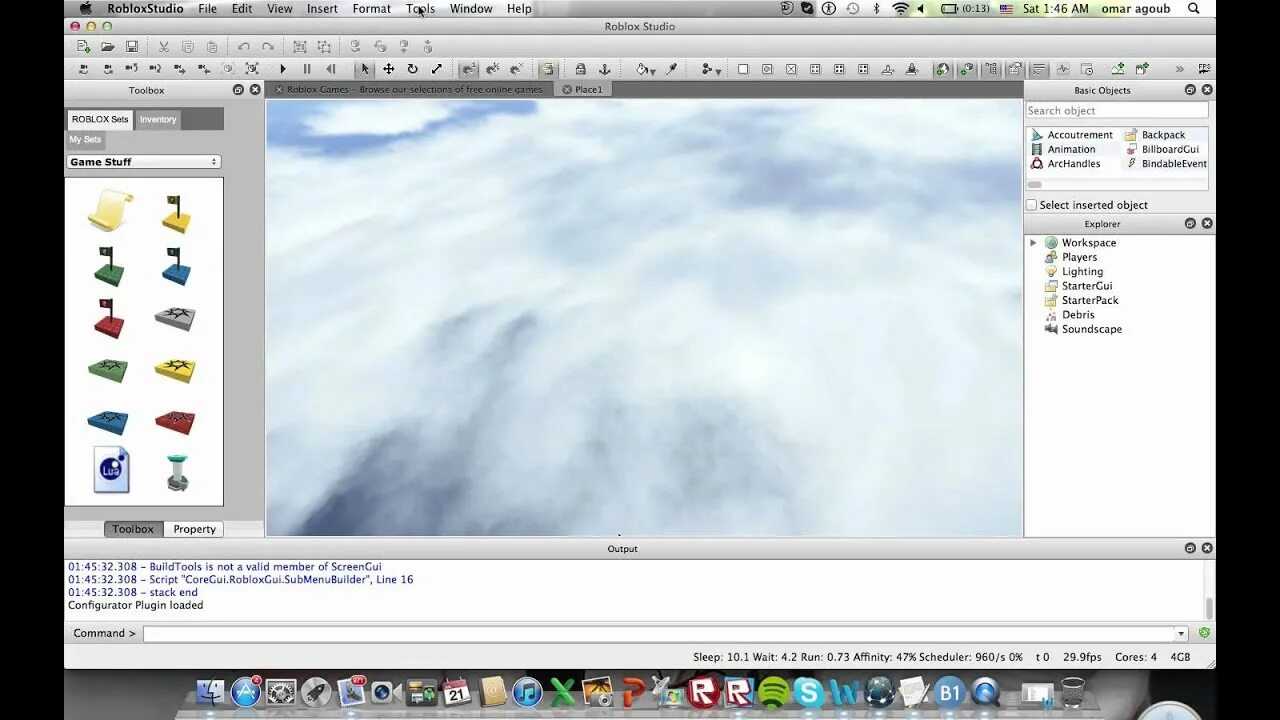Select the Hinge surface tool icon
Viewport: 1280px width, 720px height.
click(888, 69)
